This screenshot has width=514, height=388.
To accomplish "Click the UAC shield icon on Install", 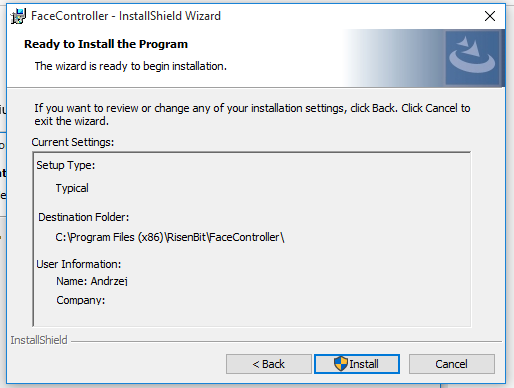I will point(341,363).
